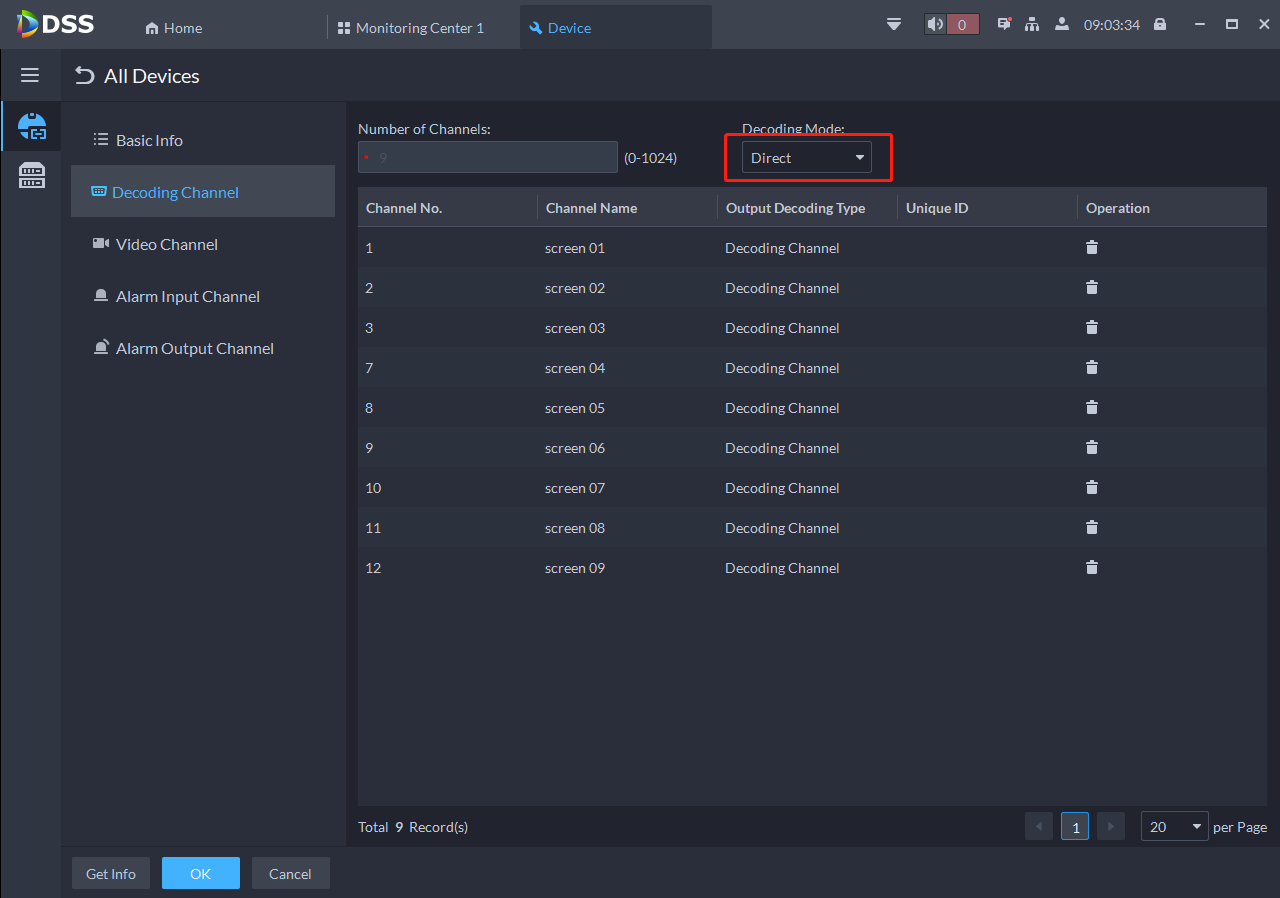Select Decoding Channel type for screen 06
The width and height of the screenshot is (1280, 898).
tap(782, 448)
